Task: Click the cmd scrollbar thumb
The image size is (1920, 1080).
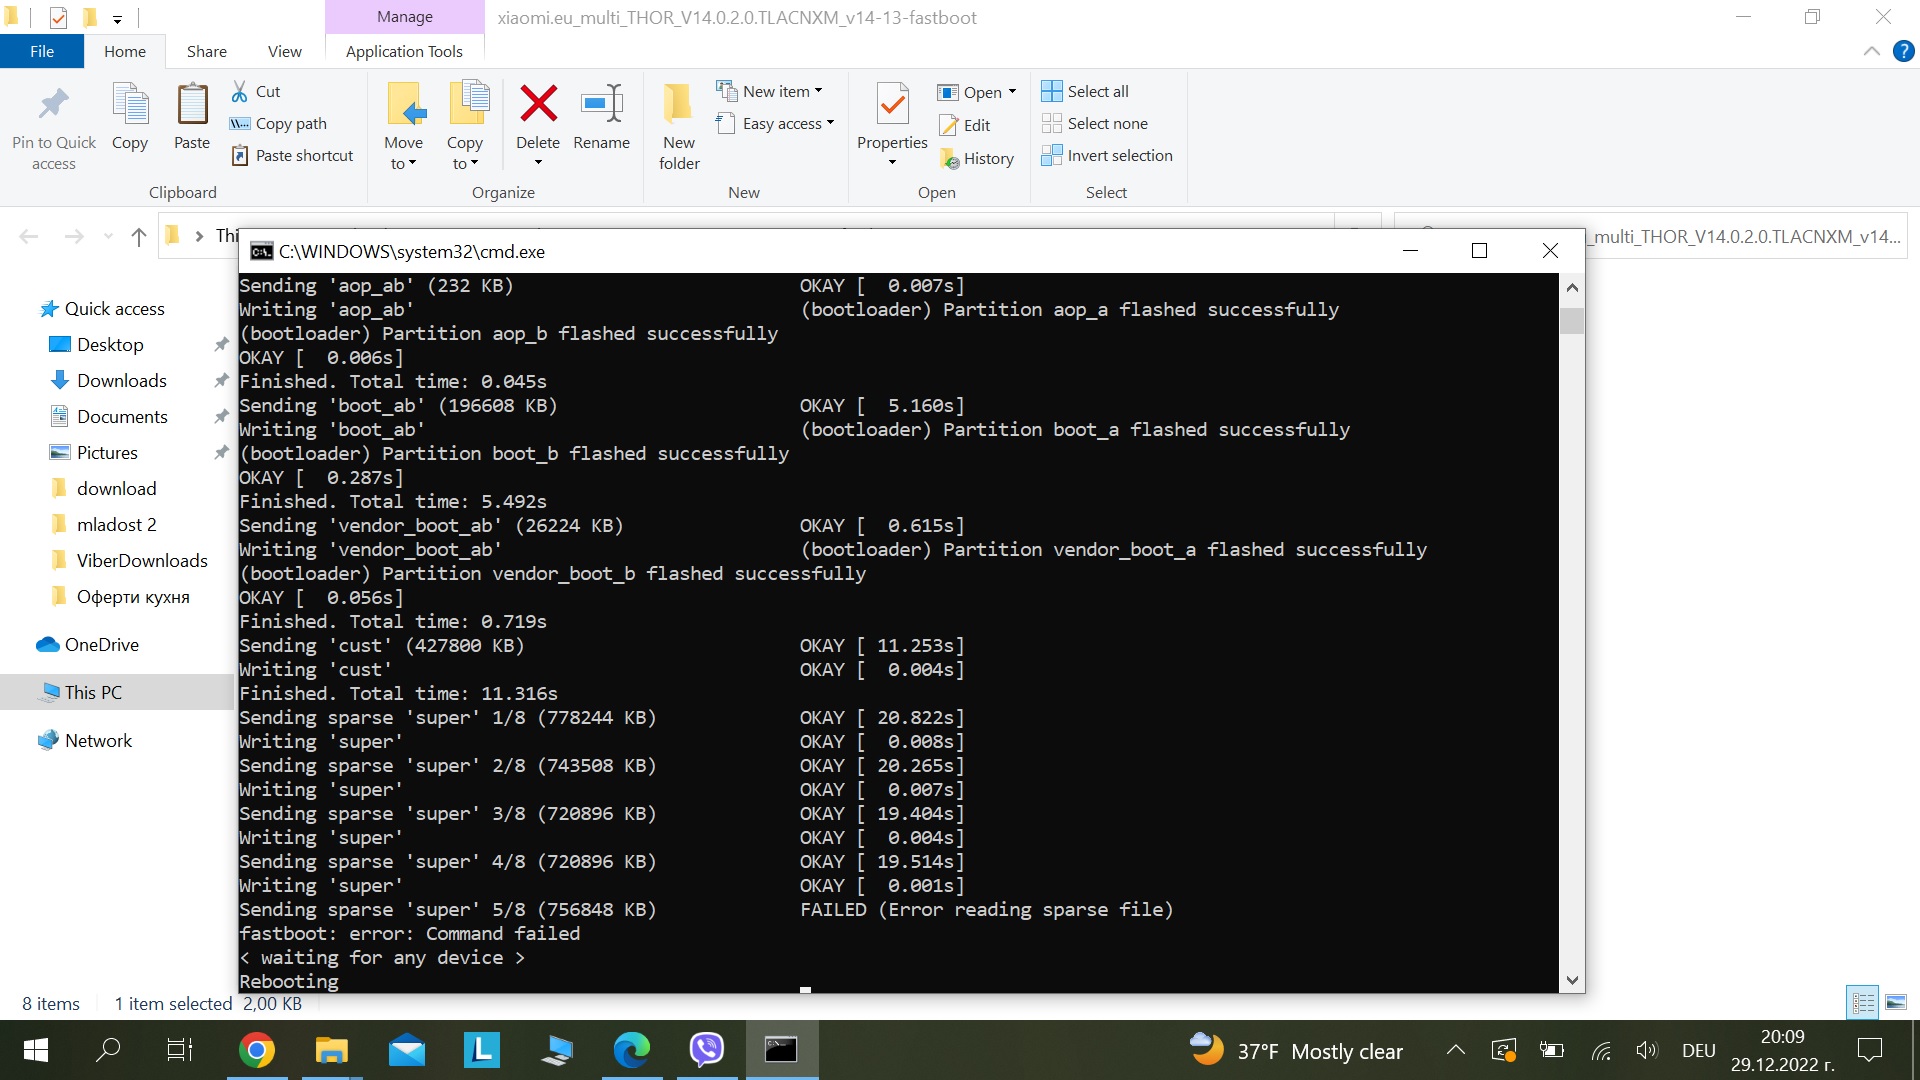Action: [x=1572, y=321]
